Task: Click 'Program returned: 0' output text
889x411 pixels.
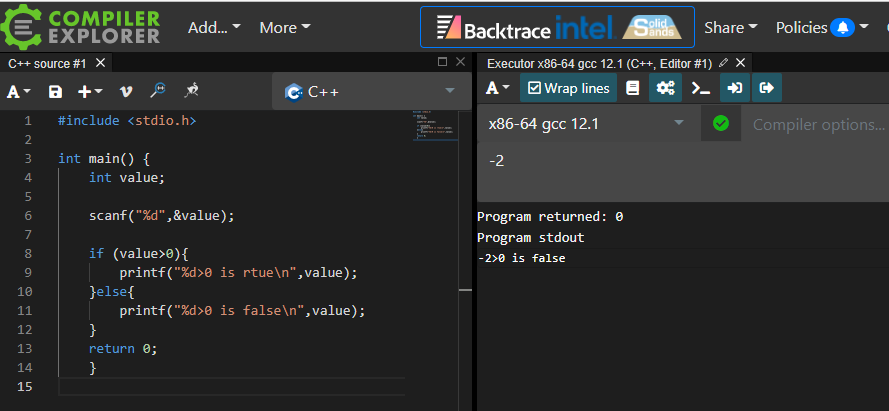Action: tap(550, 217)
